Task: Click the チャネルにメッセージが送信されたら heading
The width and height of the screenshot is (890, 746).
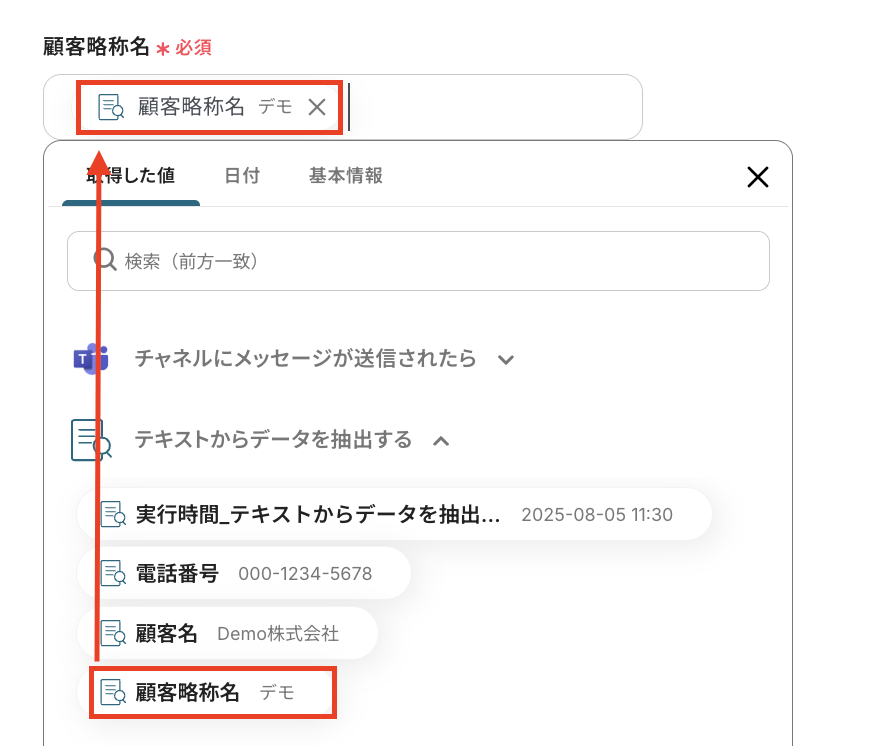Action: coord(305,359)
